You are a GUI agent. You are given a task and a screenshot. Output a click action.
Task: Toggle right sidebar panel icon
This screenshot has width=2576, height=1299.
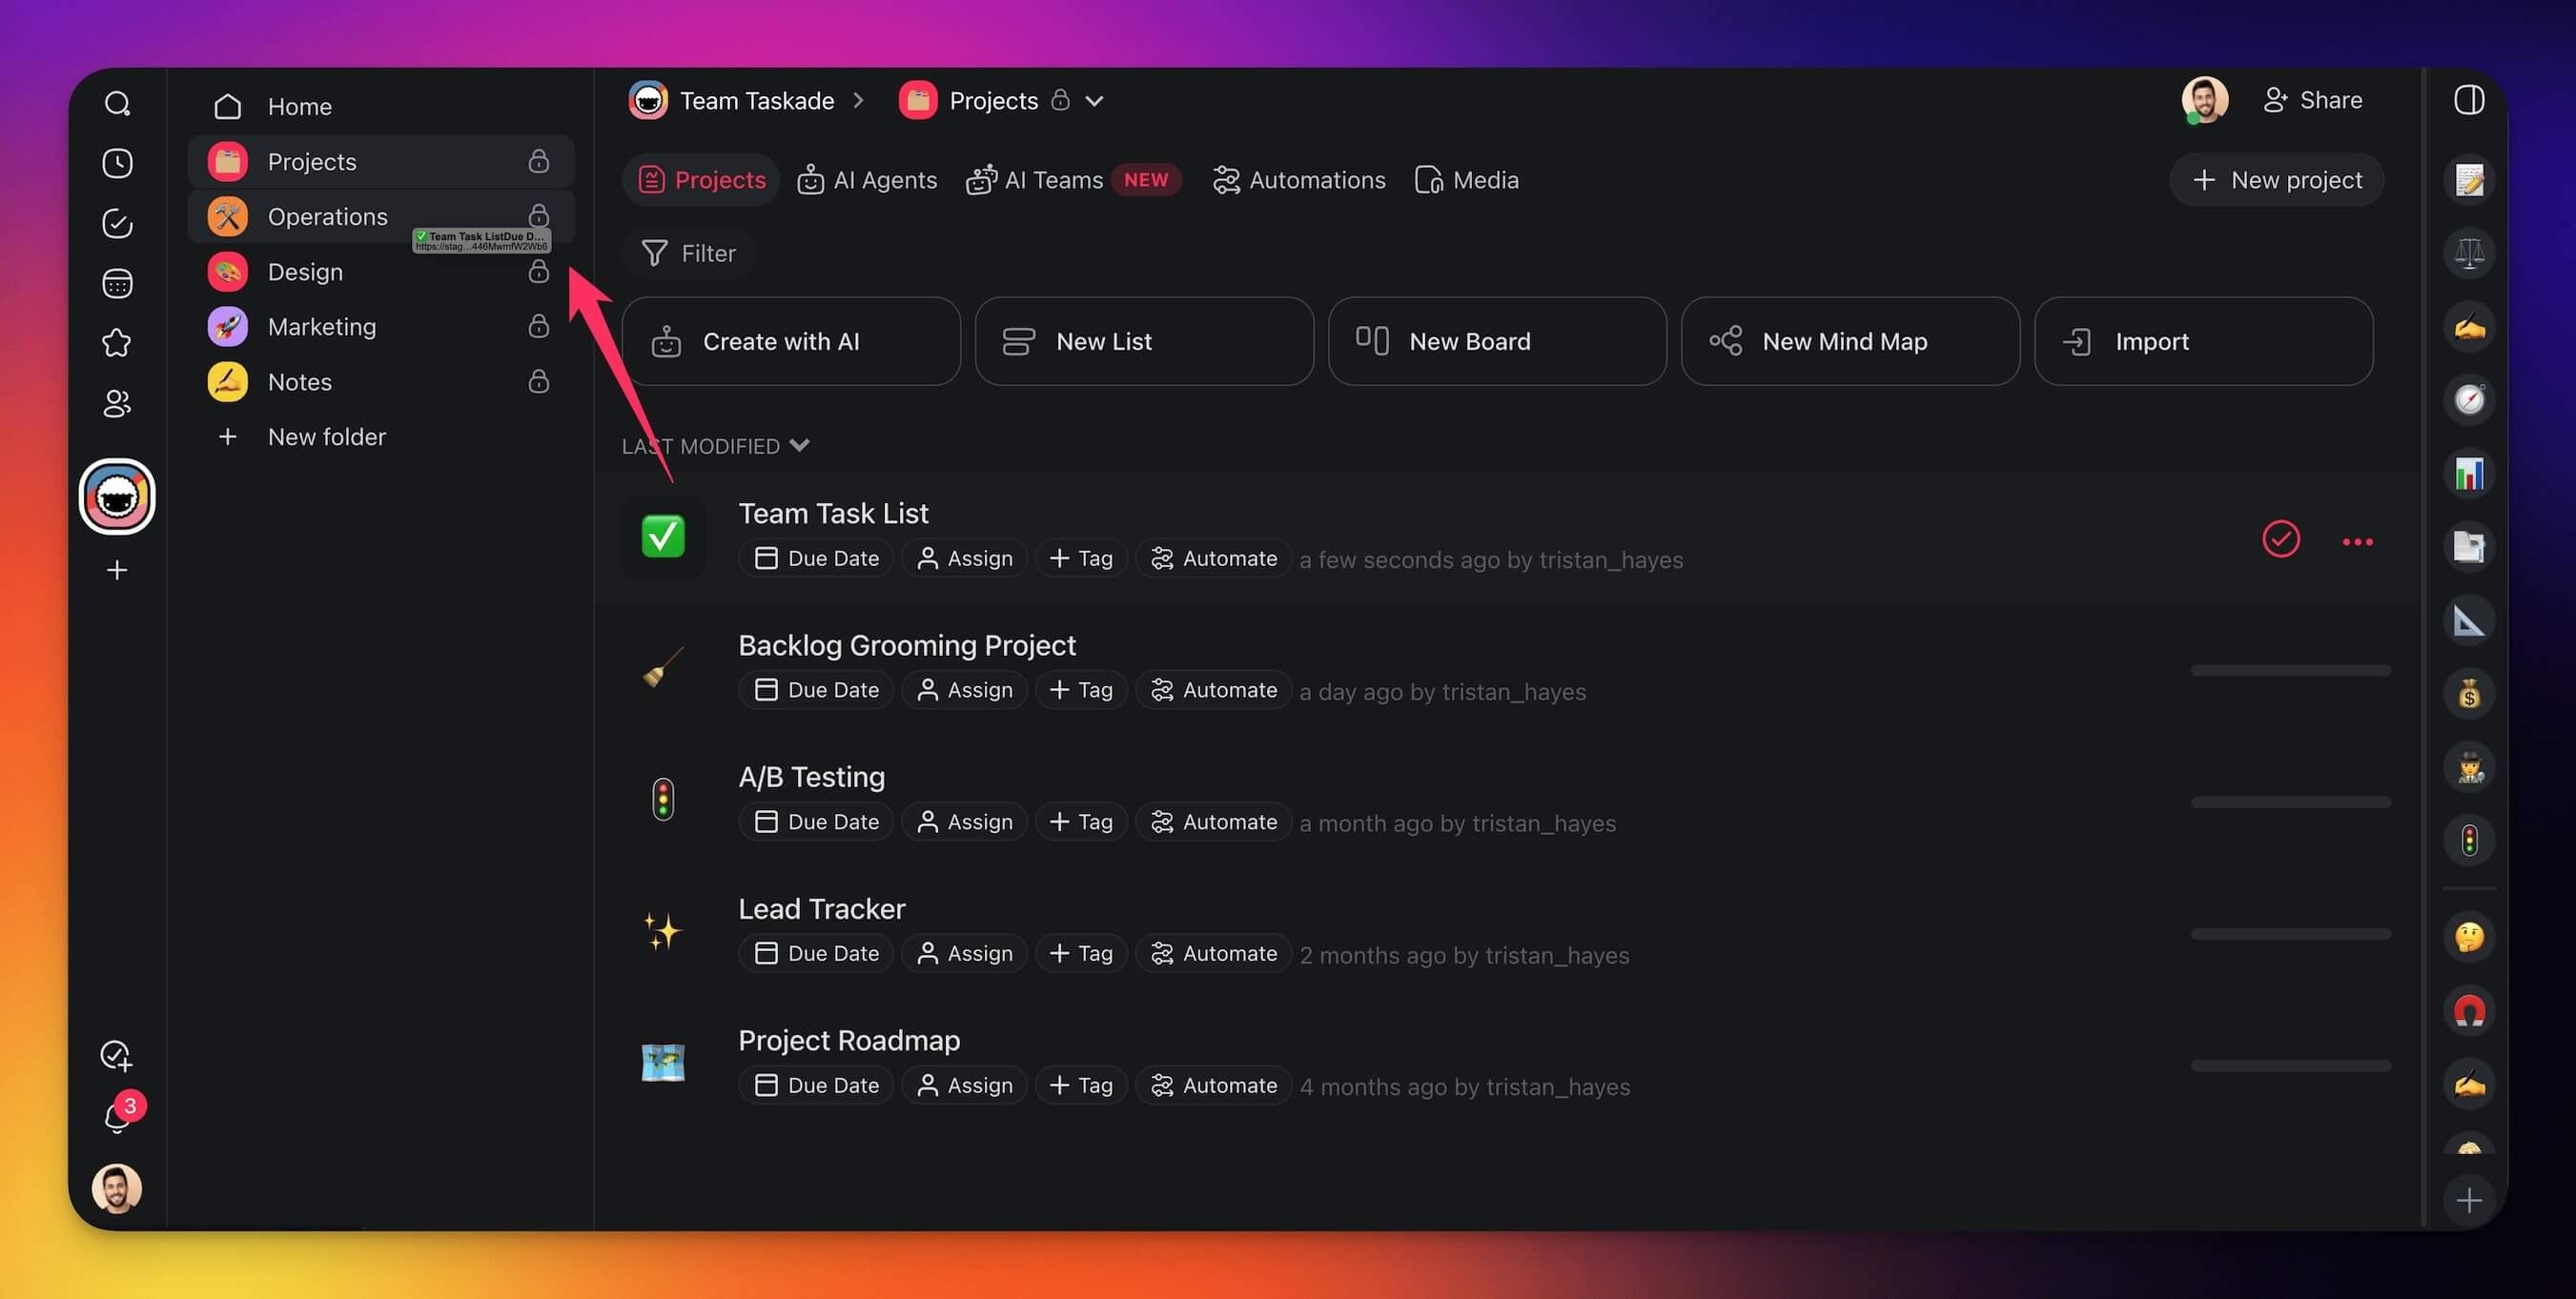tap(2468, 100)
